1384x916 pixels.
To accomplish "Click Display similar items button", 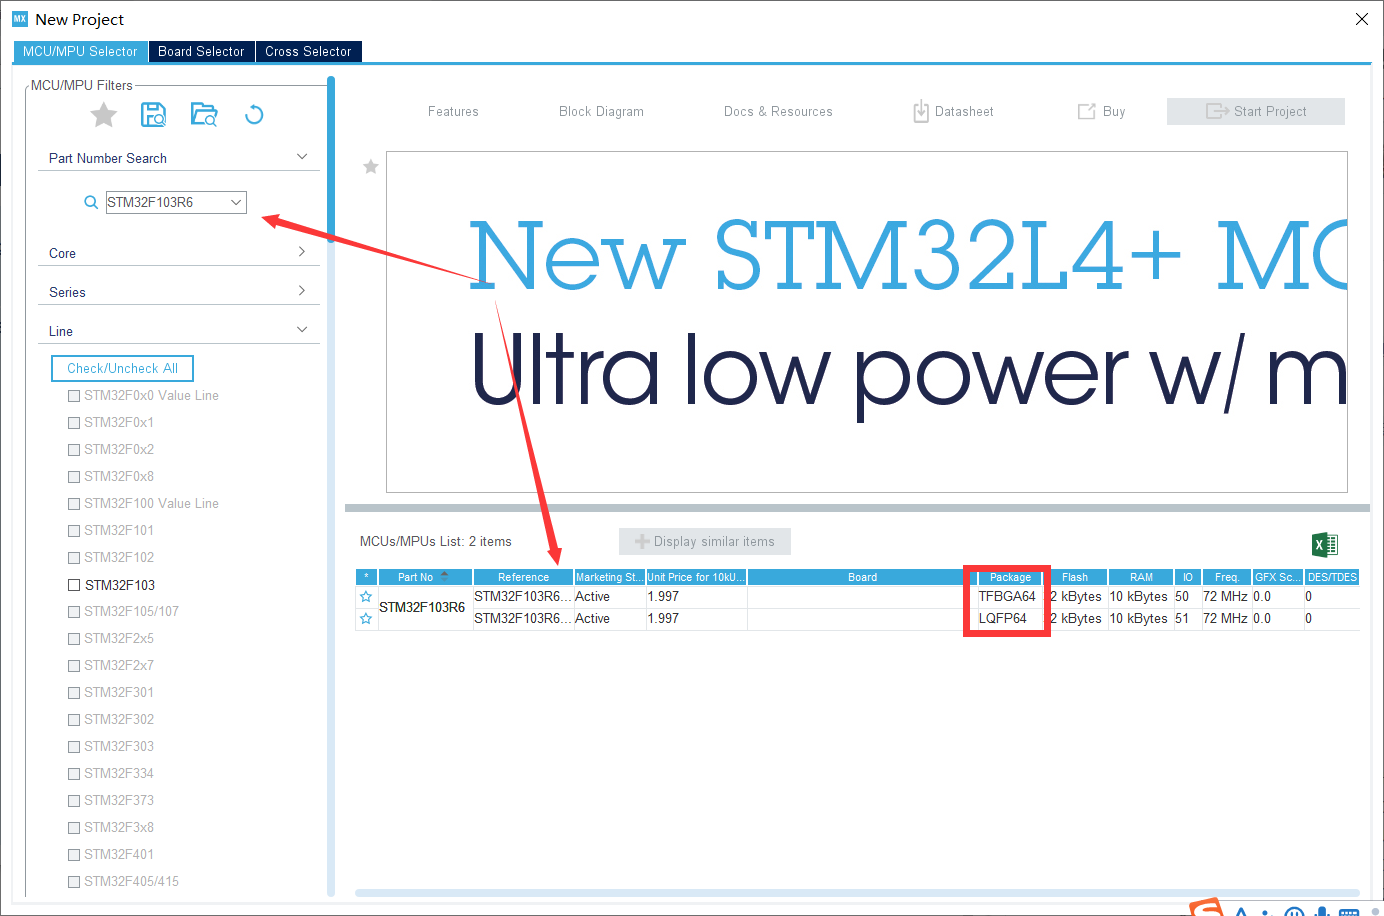I will [705, 541].
